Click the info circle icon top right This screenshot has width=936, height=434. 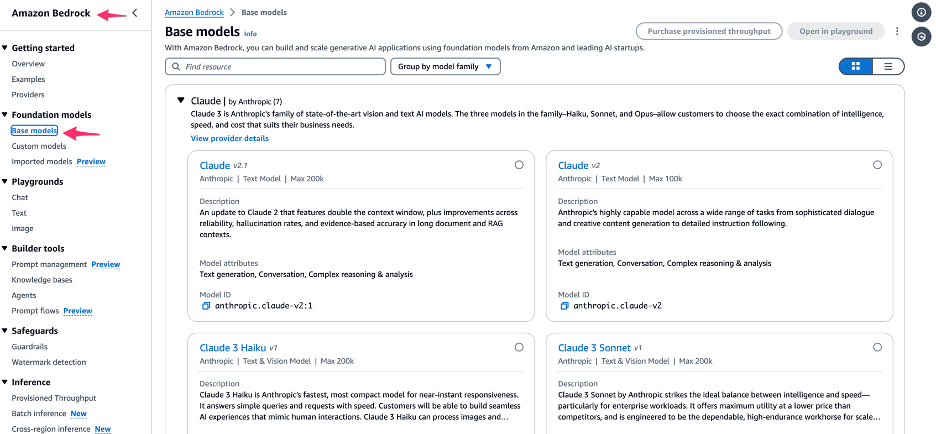coord(921,11)
